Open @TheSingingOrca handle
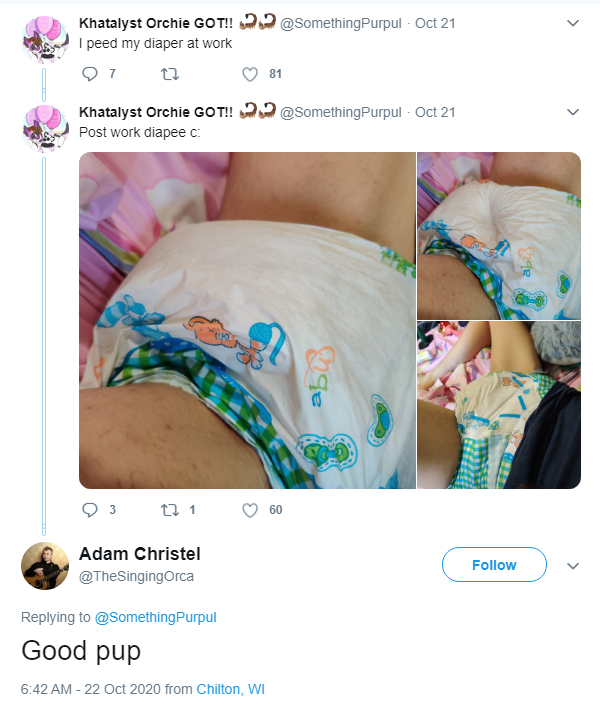The image size is (600, 714). [137, 576]
